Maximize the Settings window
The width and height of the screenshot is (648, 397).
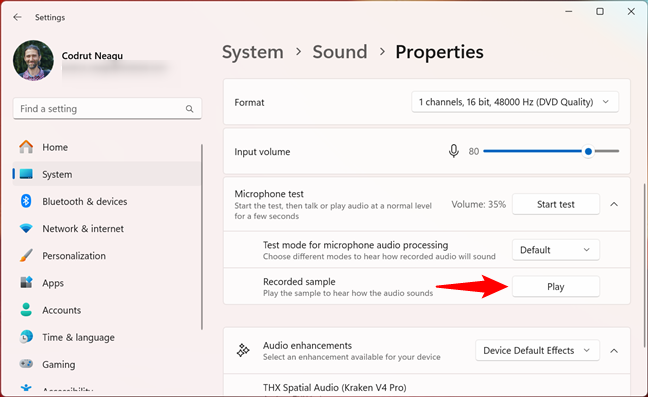600,12
